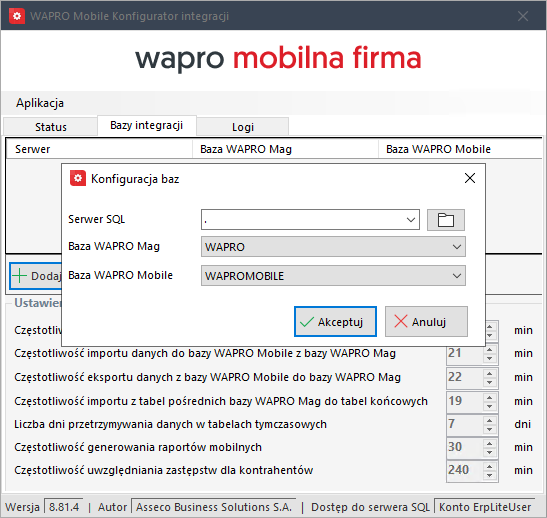Switch to the Logi tab
The height and width of the screenshot is (518, 547).
pyautogui.click(x=243, y=127)
